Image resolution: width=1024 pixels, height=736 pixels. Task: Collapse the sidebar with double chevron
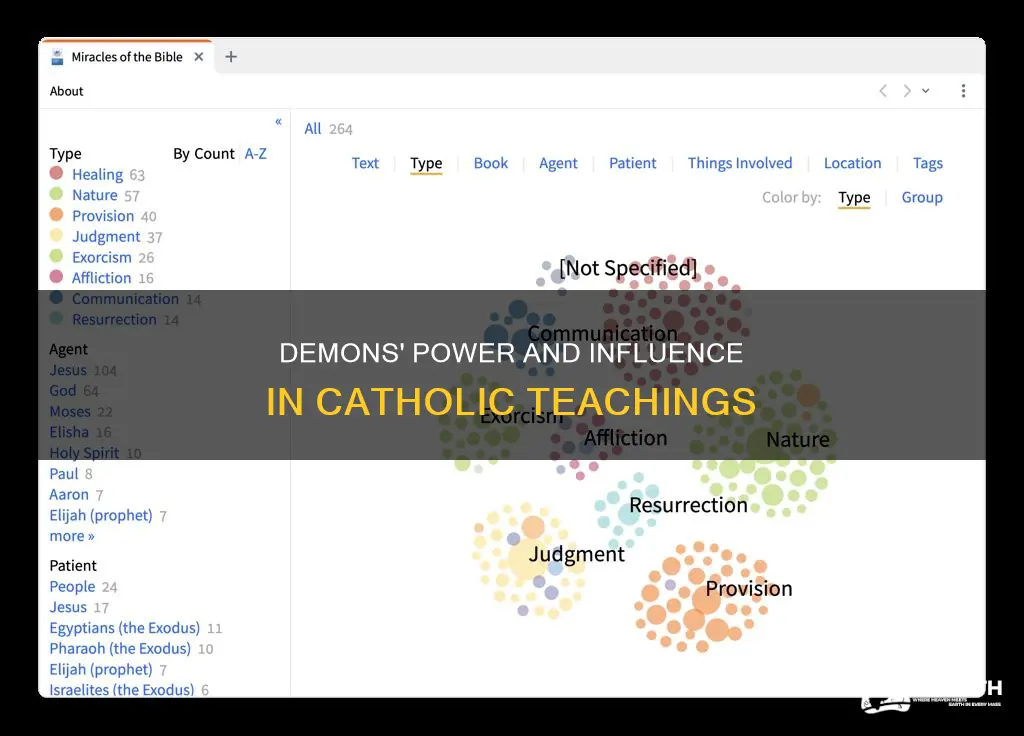click(278, 121)
